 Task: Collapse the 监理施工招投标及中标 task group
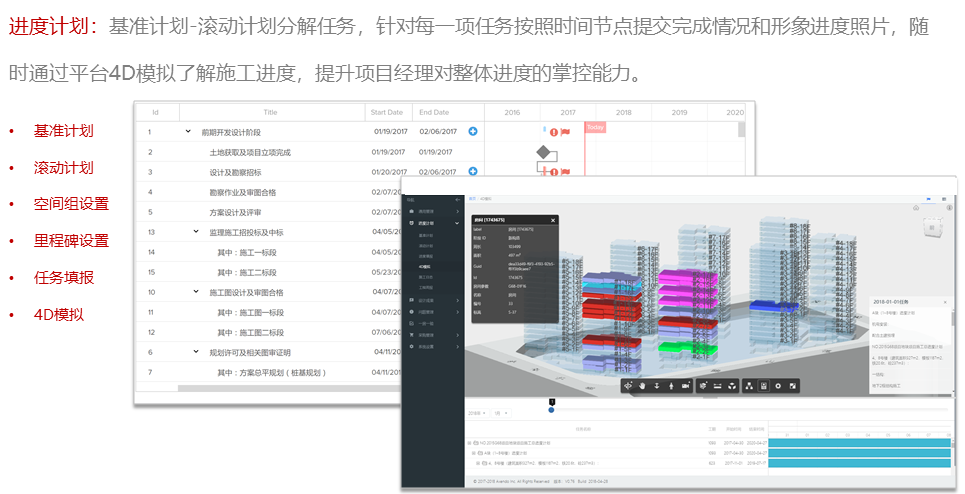[x=196, y=231]
